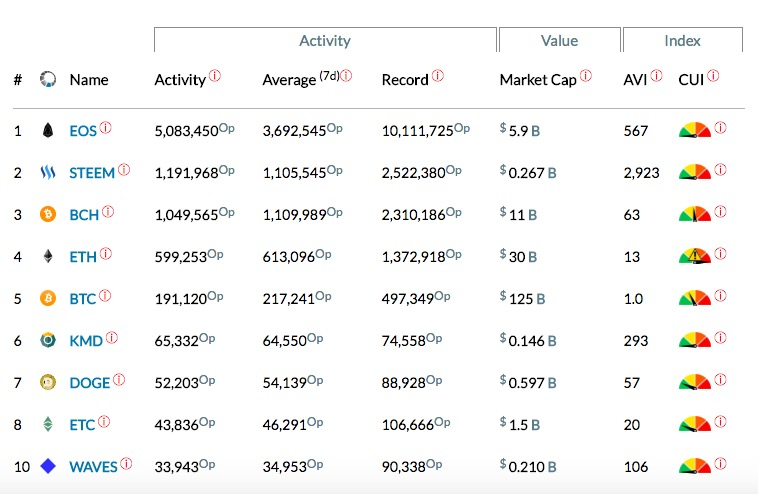This screenshot has height=494, width=758.
Task: Click the BTC orange logo icon
Action: [48, 298]
